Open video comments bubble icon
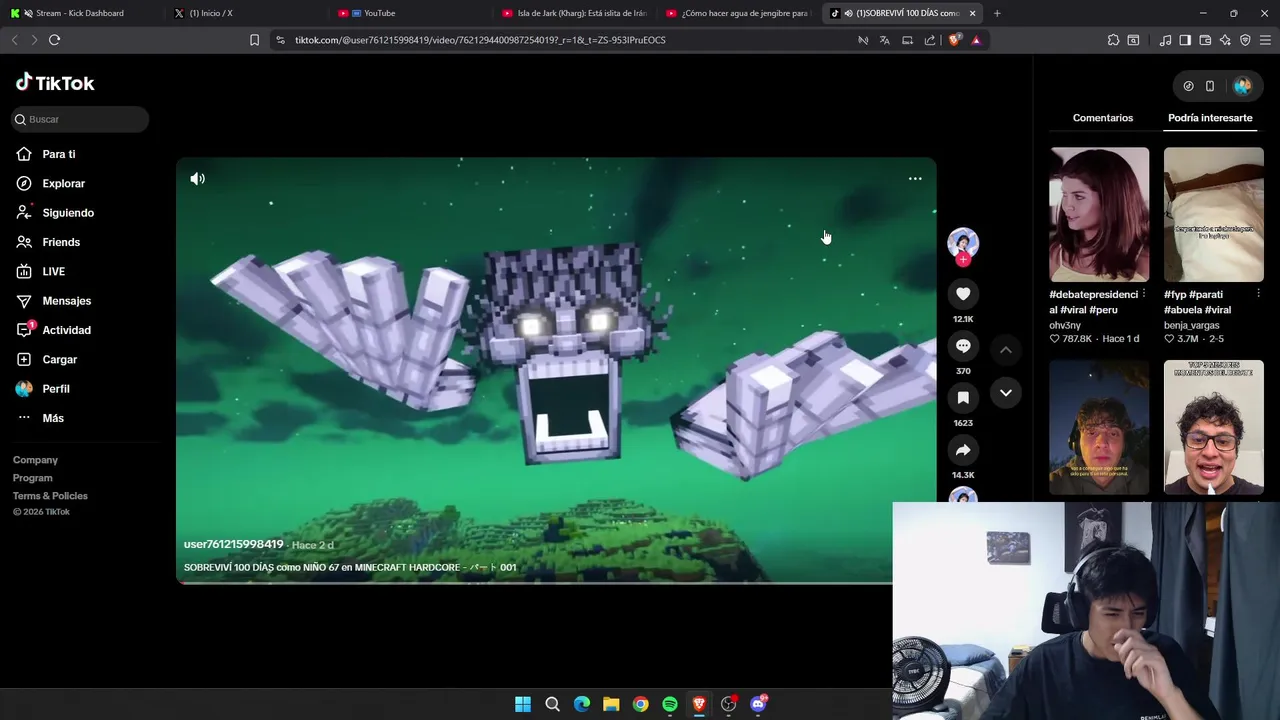This screenshot has height=720, width=1280. (963, 346)
